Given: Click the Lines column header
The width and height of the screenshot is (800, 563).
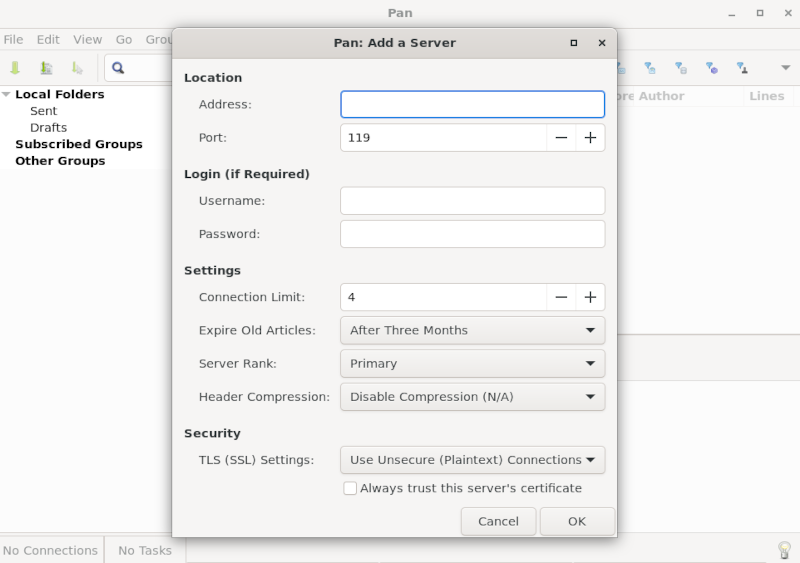Looking at the screenshot, I should point(767,96).
